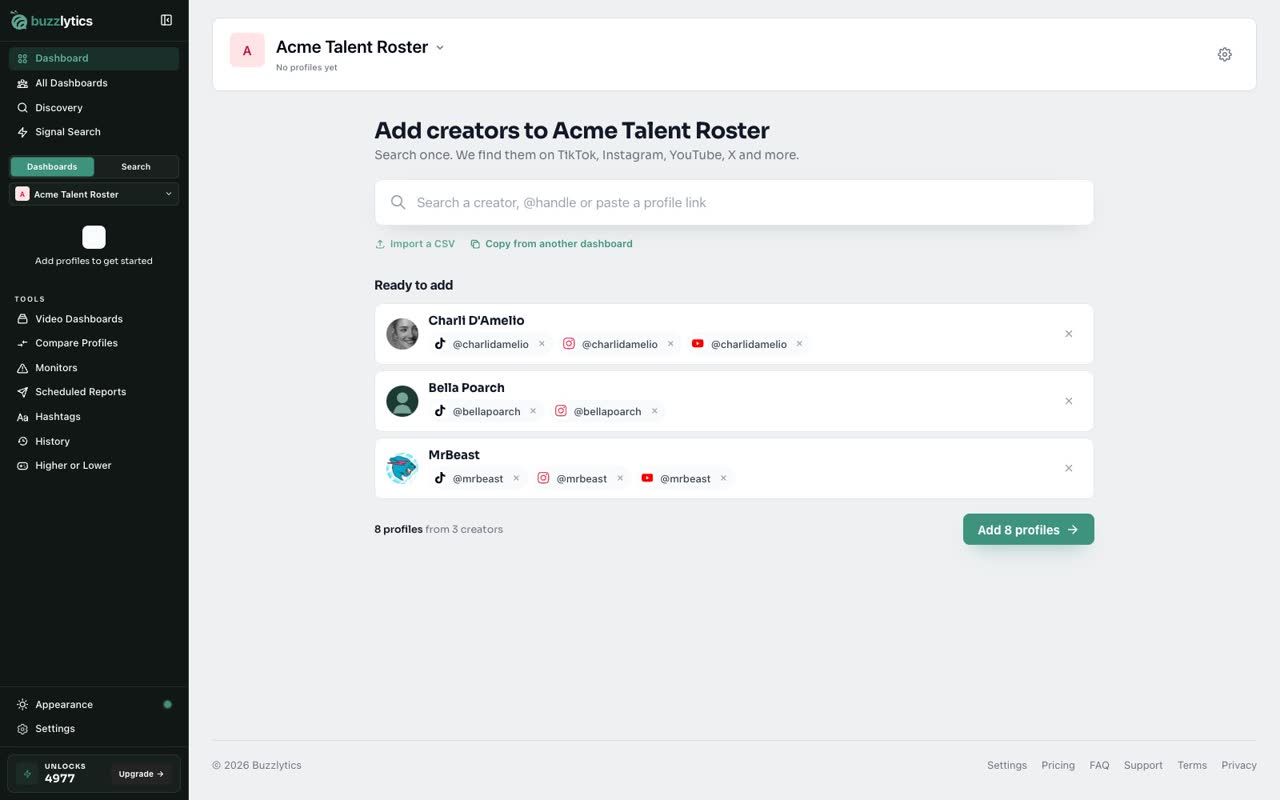The image size is (1280, 800).
Task: Remove @mrbeast Instagram handle
Action: tap(620, 478)
